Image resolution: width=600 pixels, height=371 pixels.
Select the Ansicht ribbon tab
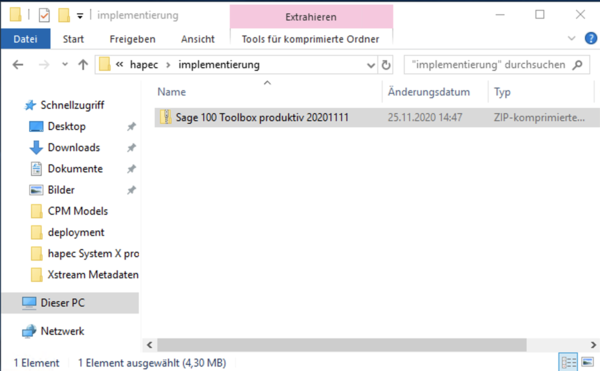[x=197, y=39]
